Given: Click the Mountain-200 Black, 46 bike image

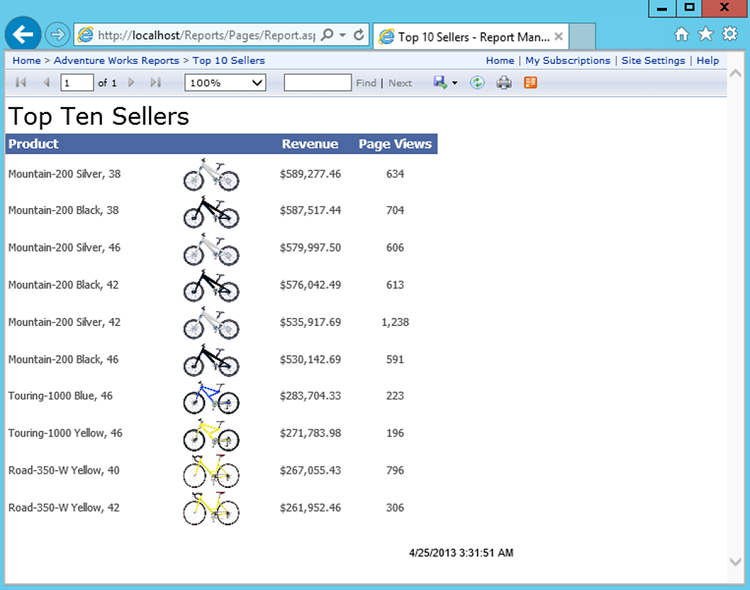Looking at the screenshot, I should (211, 360).
